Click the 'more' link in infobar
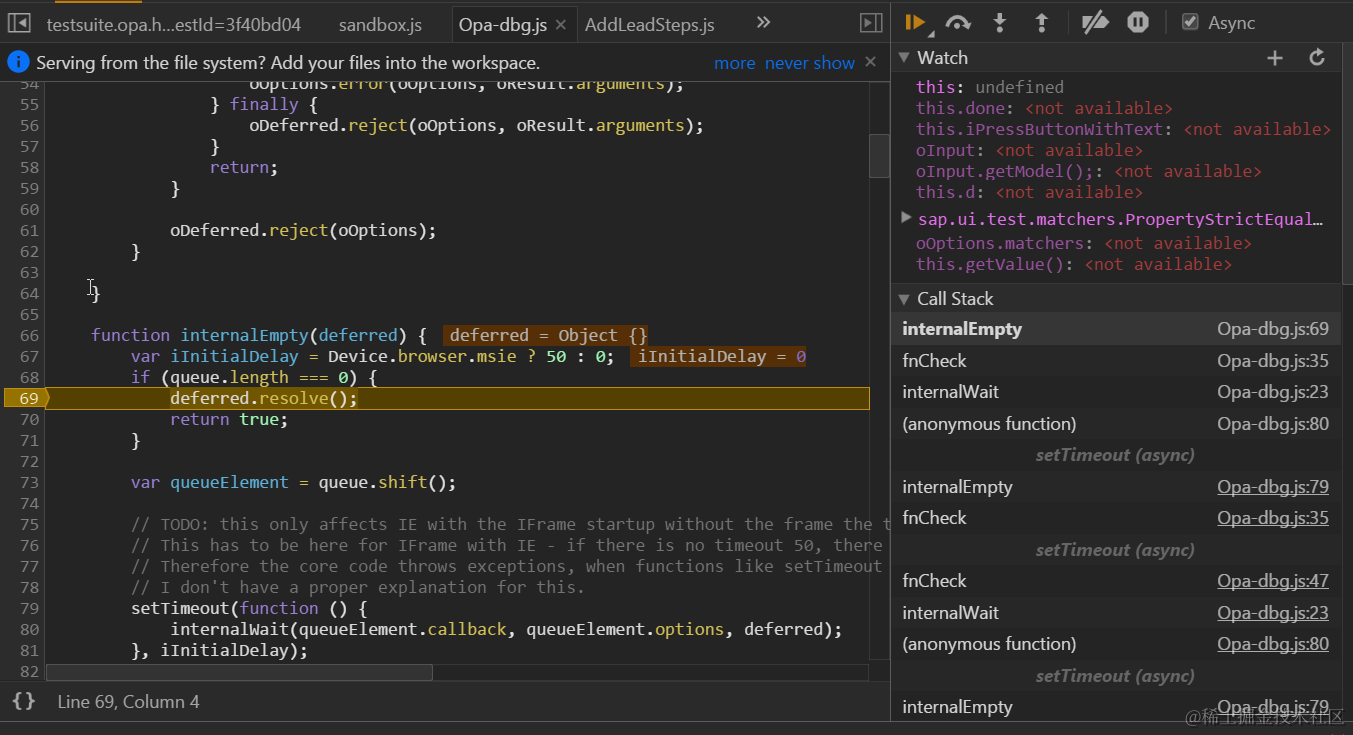Screen dimensions: 1353x735 (x=734, y=63)
